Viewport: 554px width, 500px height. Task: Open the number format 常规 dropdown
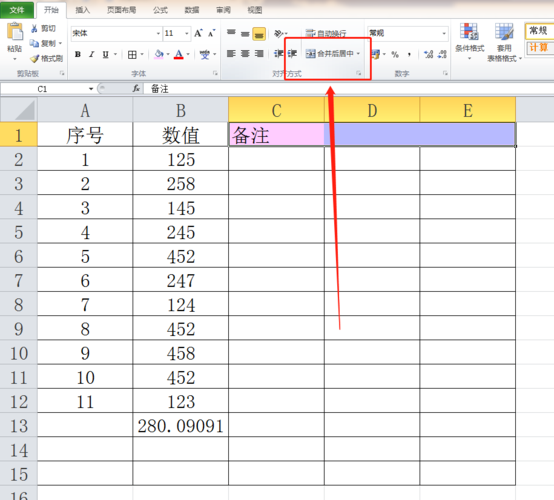pyautogui.click(x=444, y=34)
